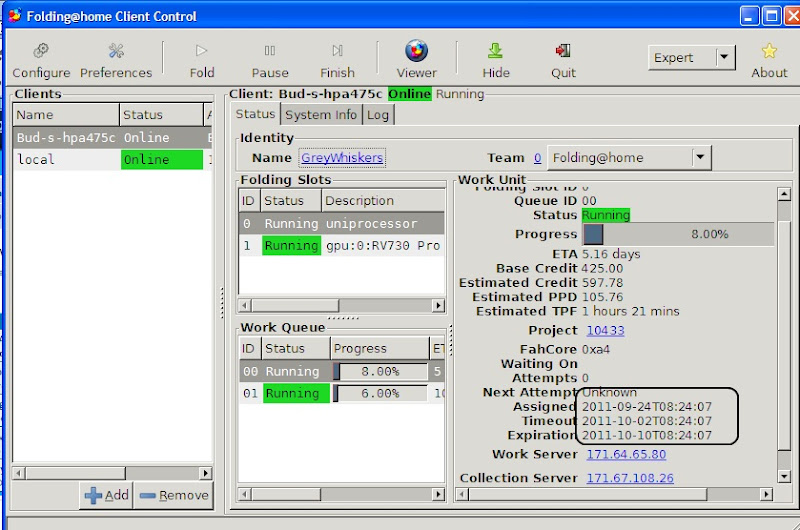Viewport: 800px width, 530px height.
Task: Pause folding with the Pause button
Action: [270, 61]
